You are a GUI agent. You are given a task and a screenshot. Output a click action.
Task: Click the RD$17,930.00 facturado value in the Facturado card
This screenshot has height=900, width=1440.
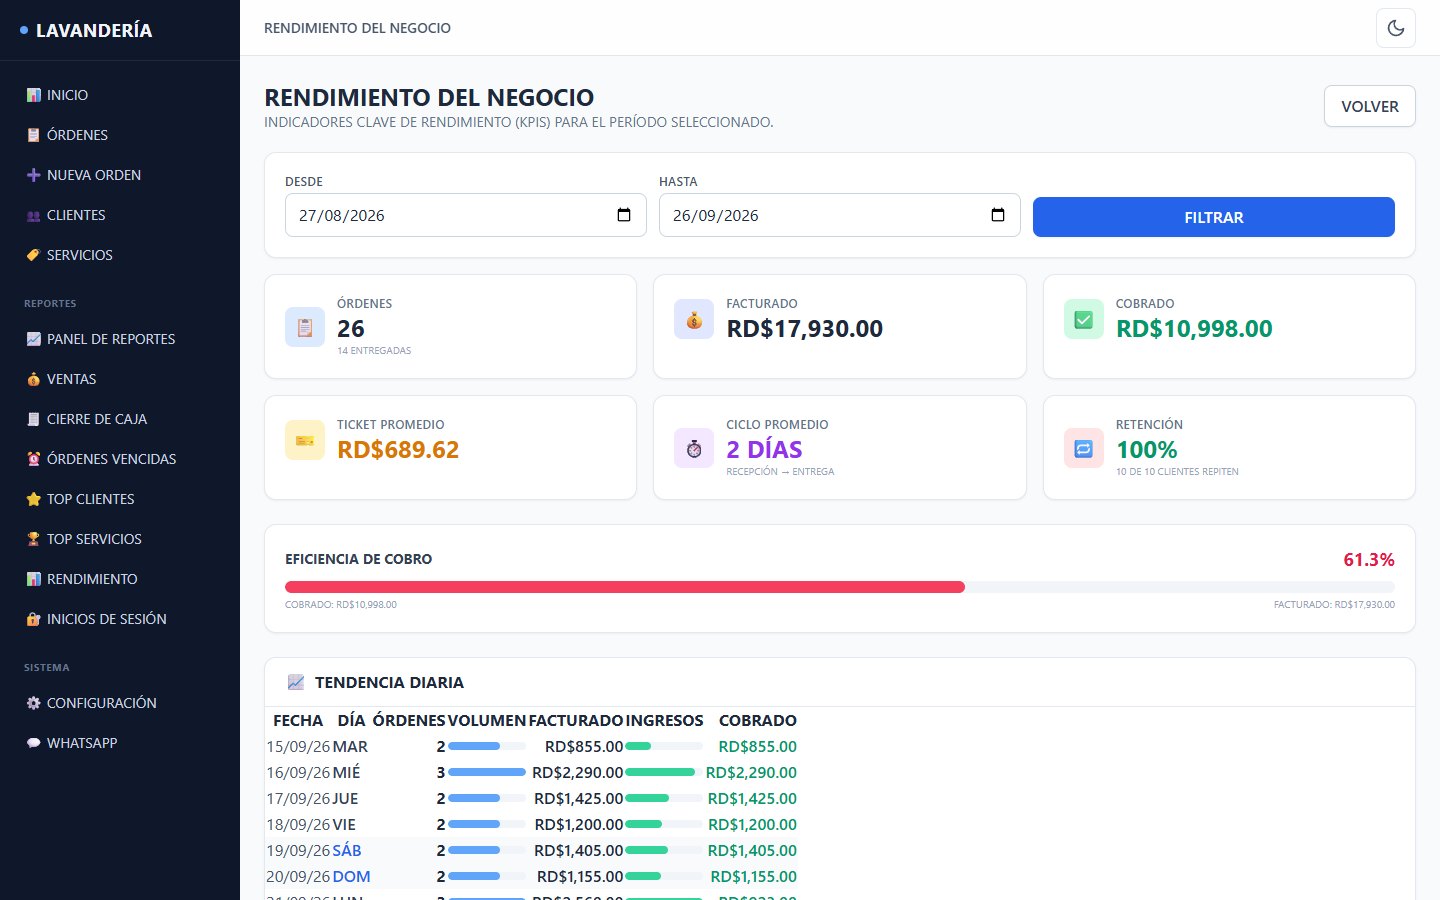pos(805,328)
